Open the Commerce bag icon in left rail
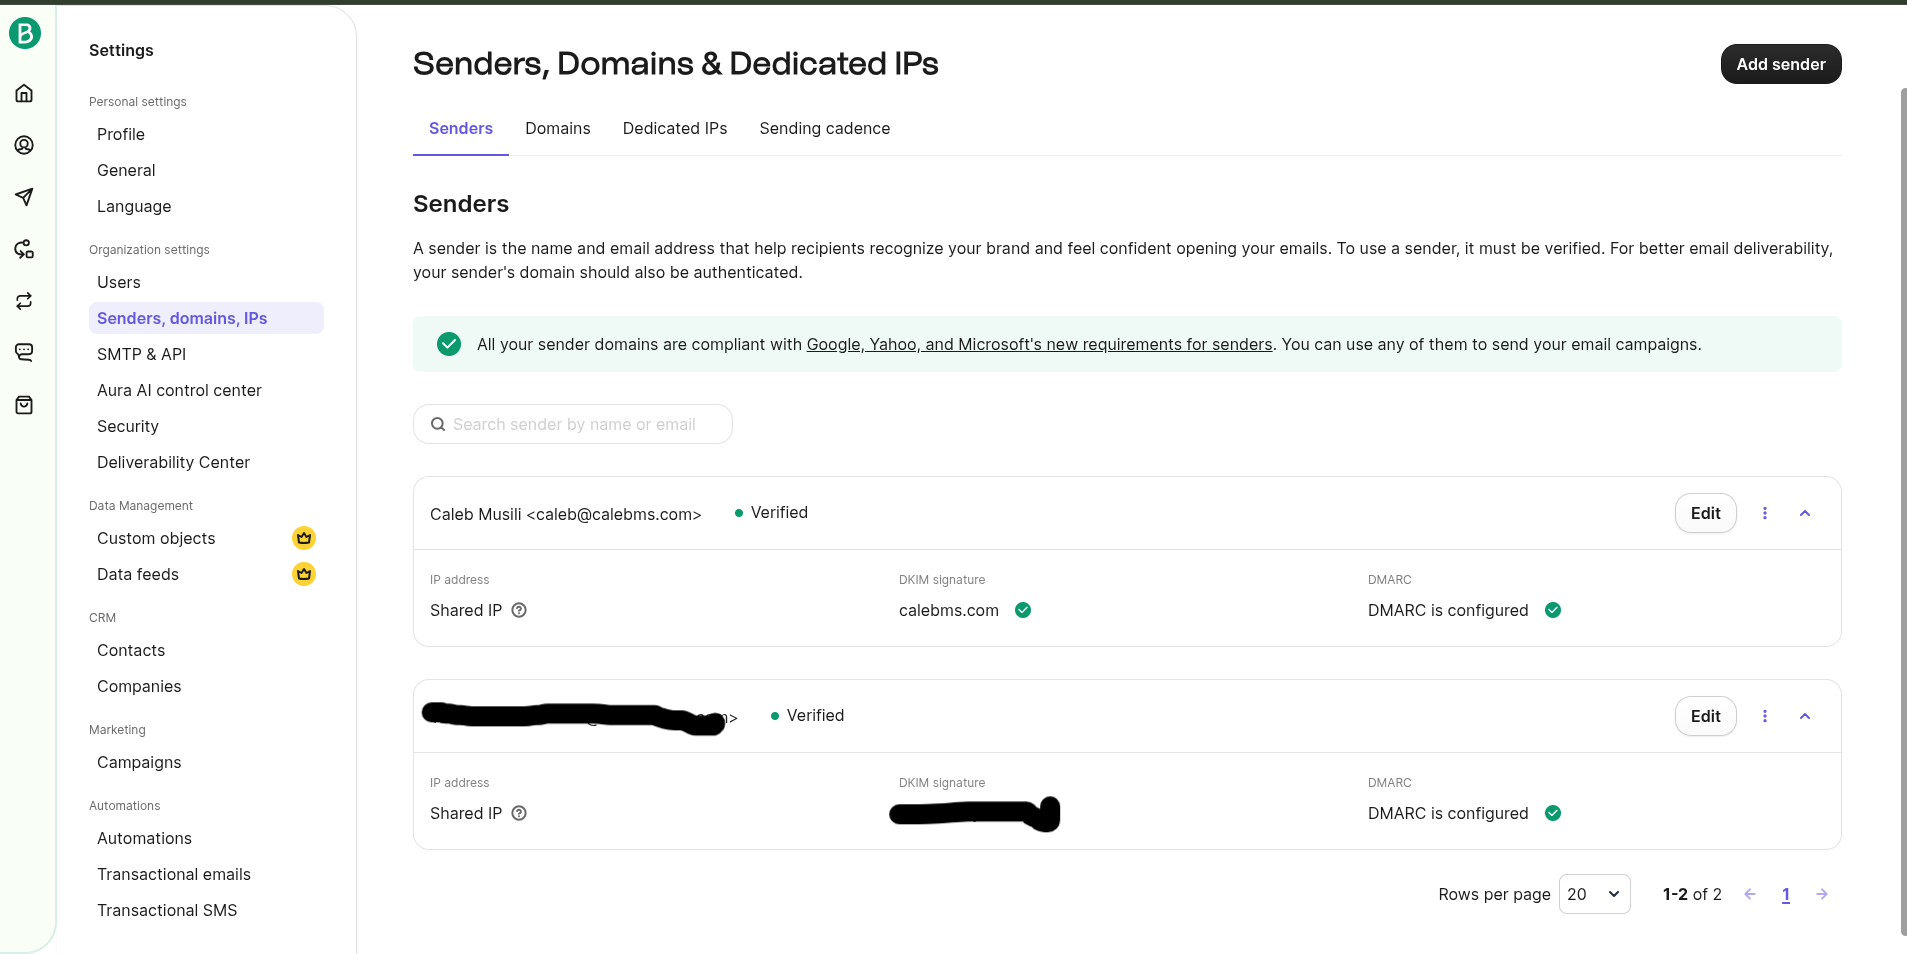This screenshot has height=954, width=1907. coord(24,405)
